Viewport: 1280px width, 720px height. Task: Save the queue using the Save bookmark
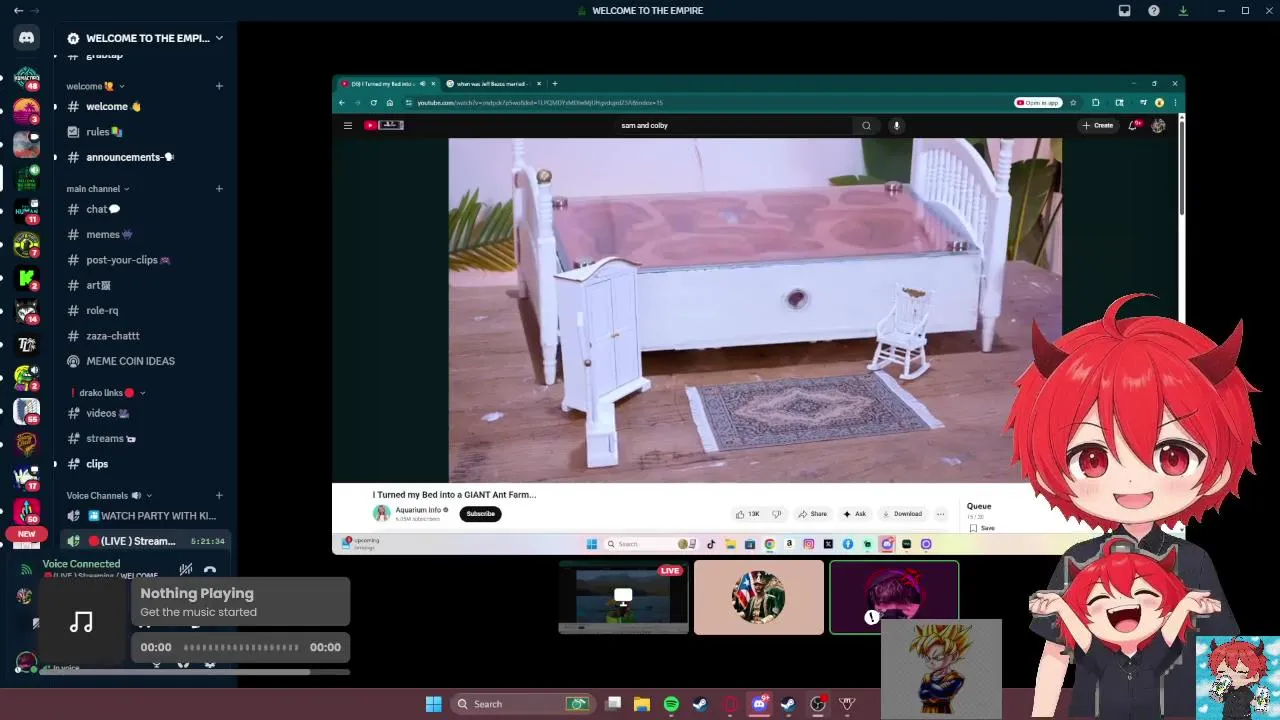[x=982, y=528]
